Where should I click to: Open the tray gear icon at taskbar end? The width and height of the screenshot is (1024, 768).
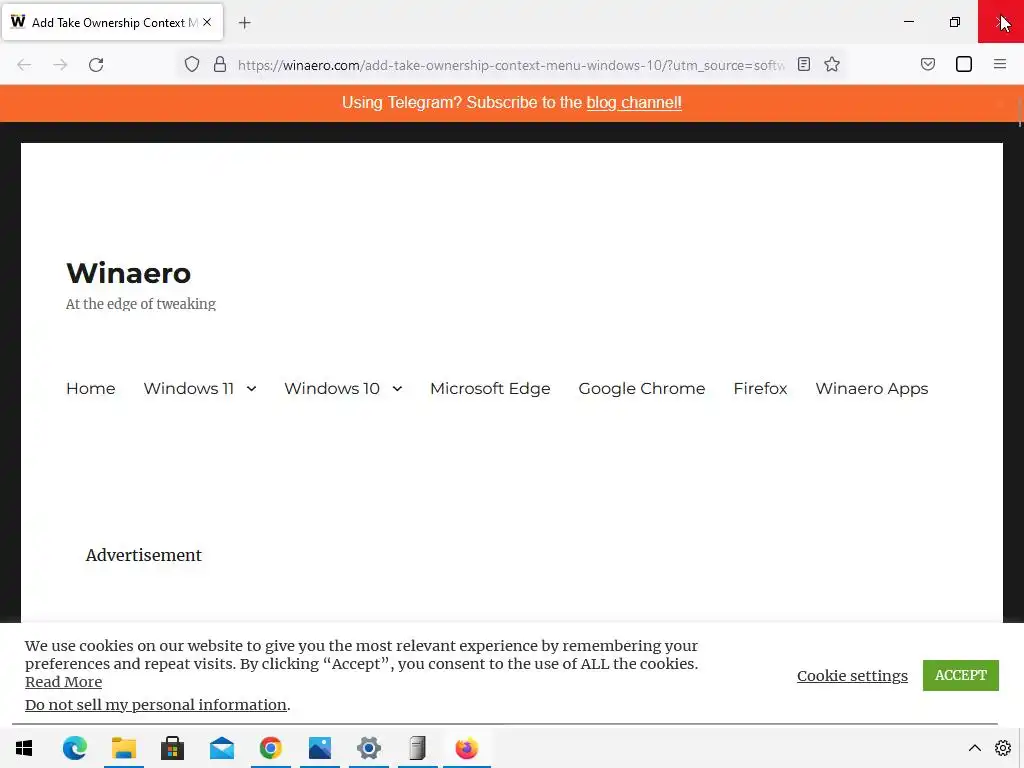click(x=1003, y=748)
